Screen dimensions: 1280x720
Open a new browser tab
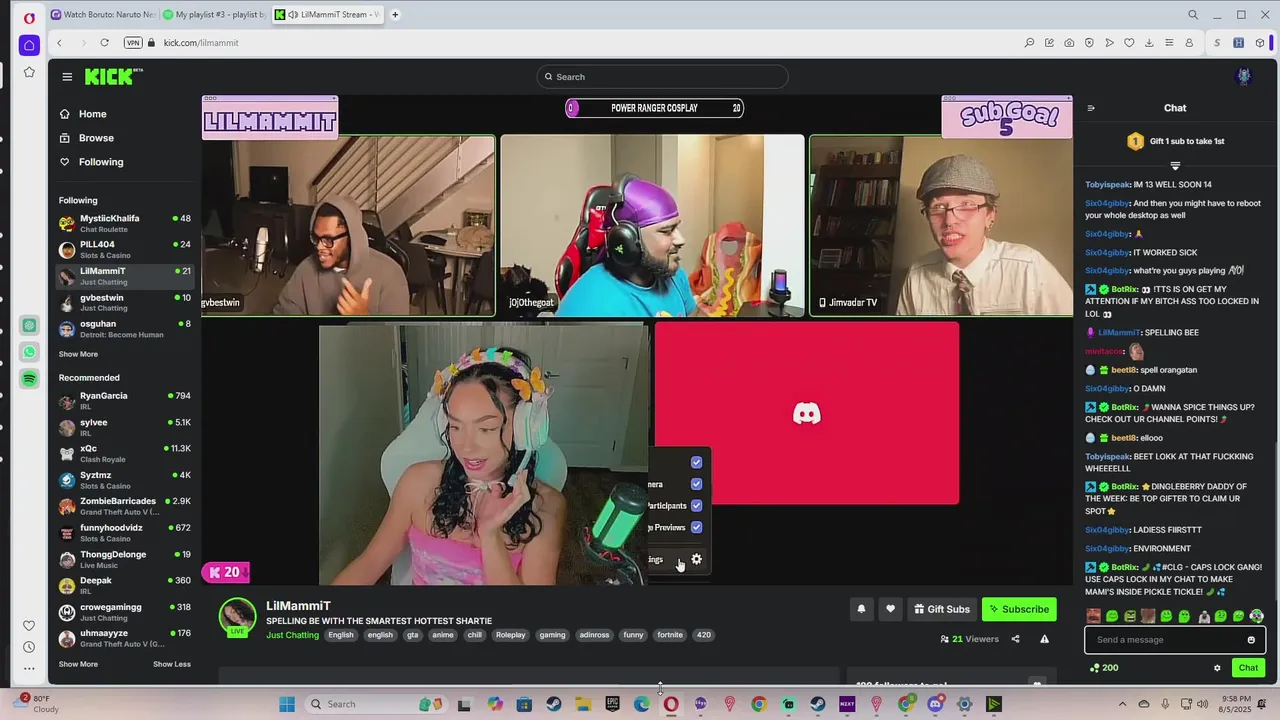[395, 15]
